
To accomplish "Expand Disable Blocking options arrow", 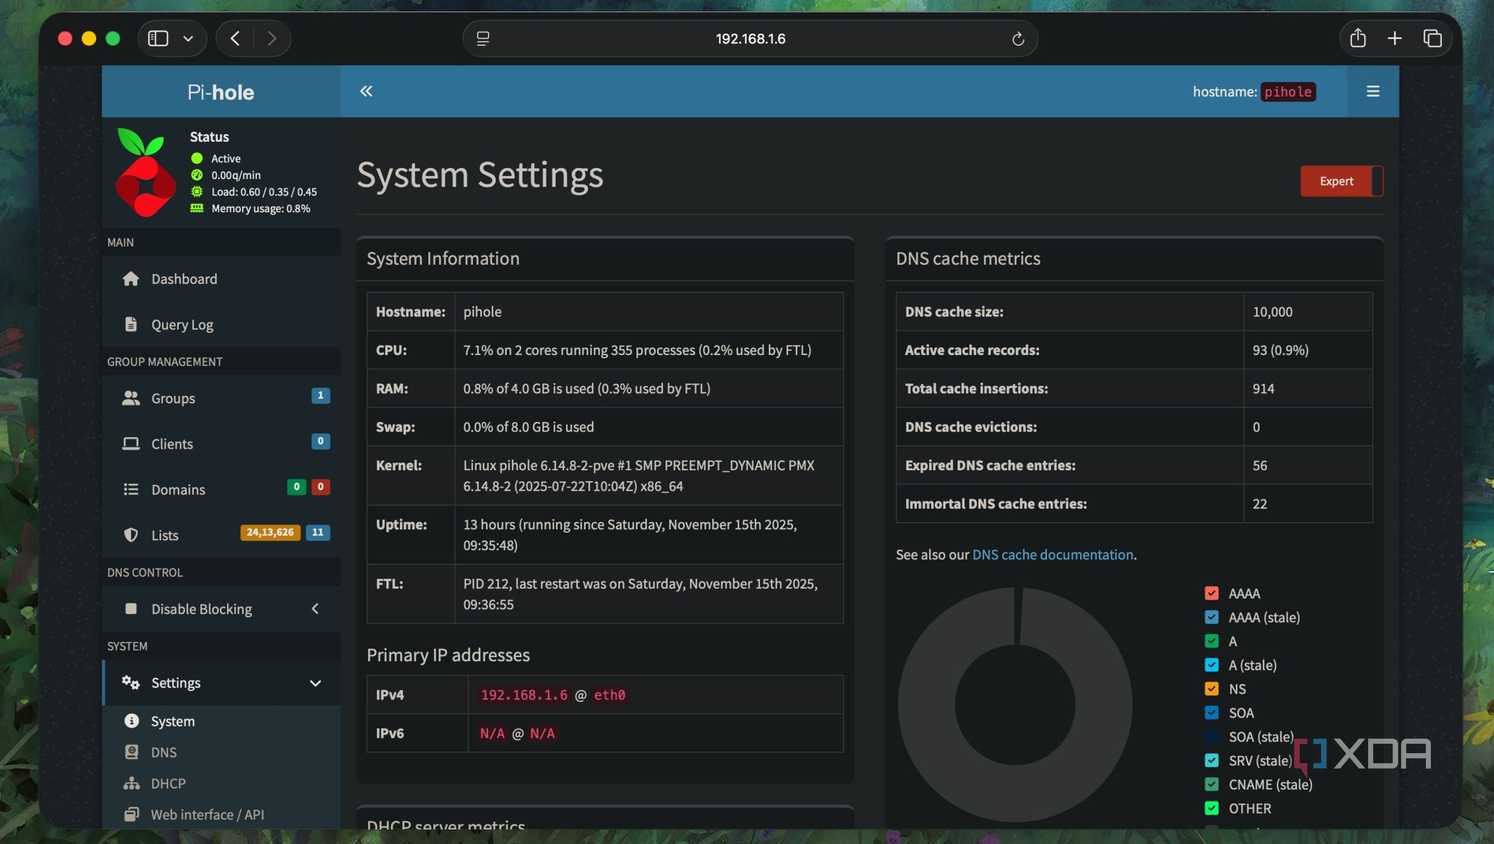I will tap(315, 608).
